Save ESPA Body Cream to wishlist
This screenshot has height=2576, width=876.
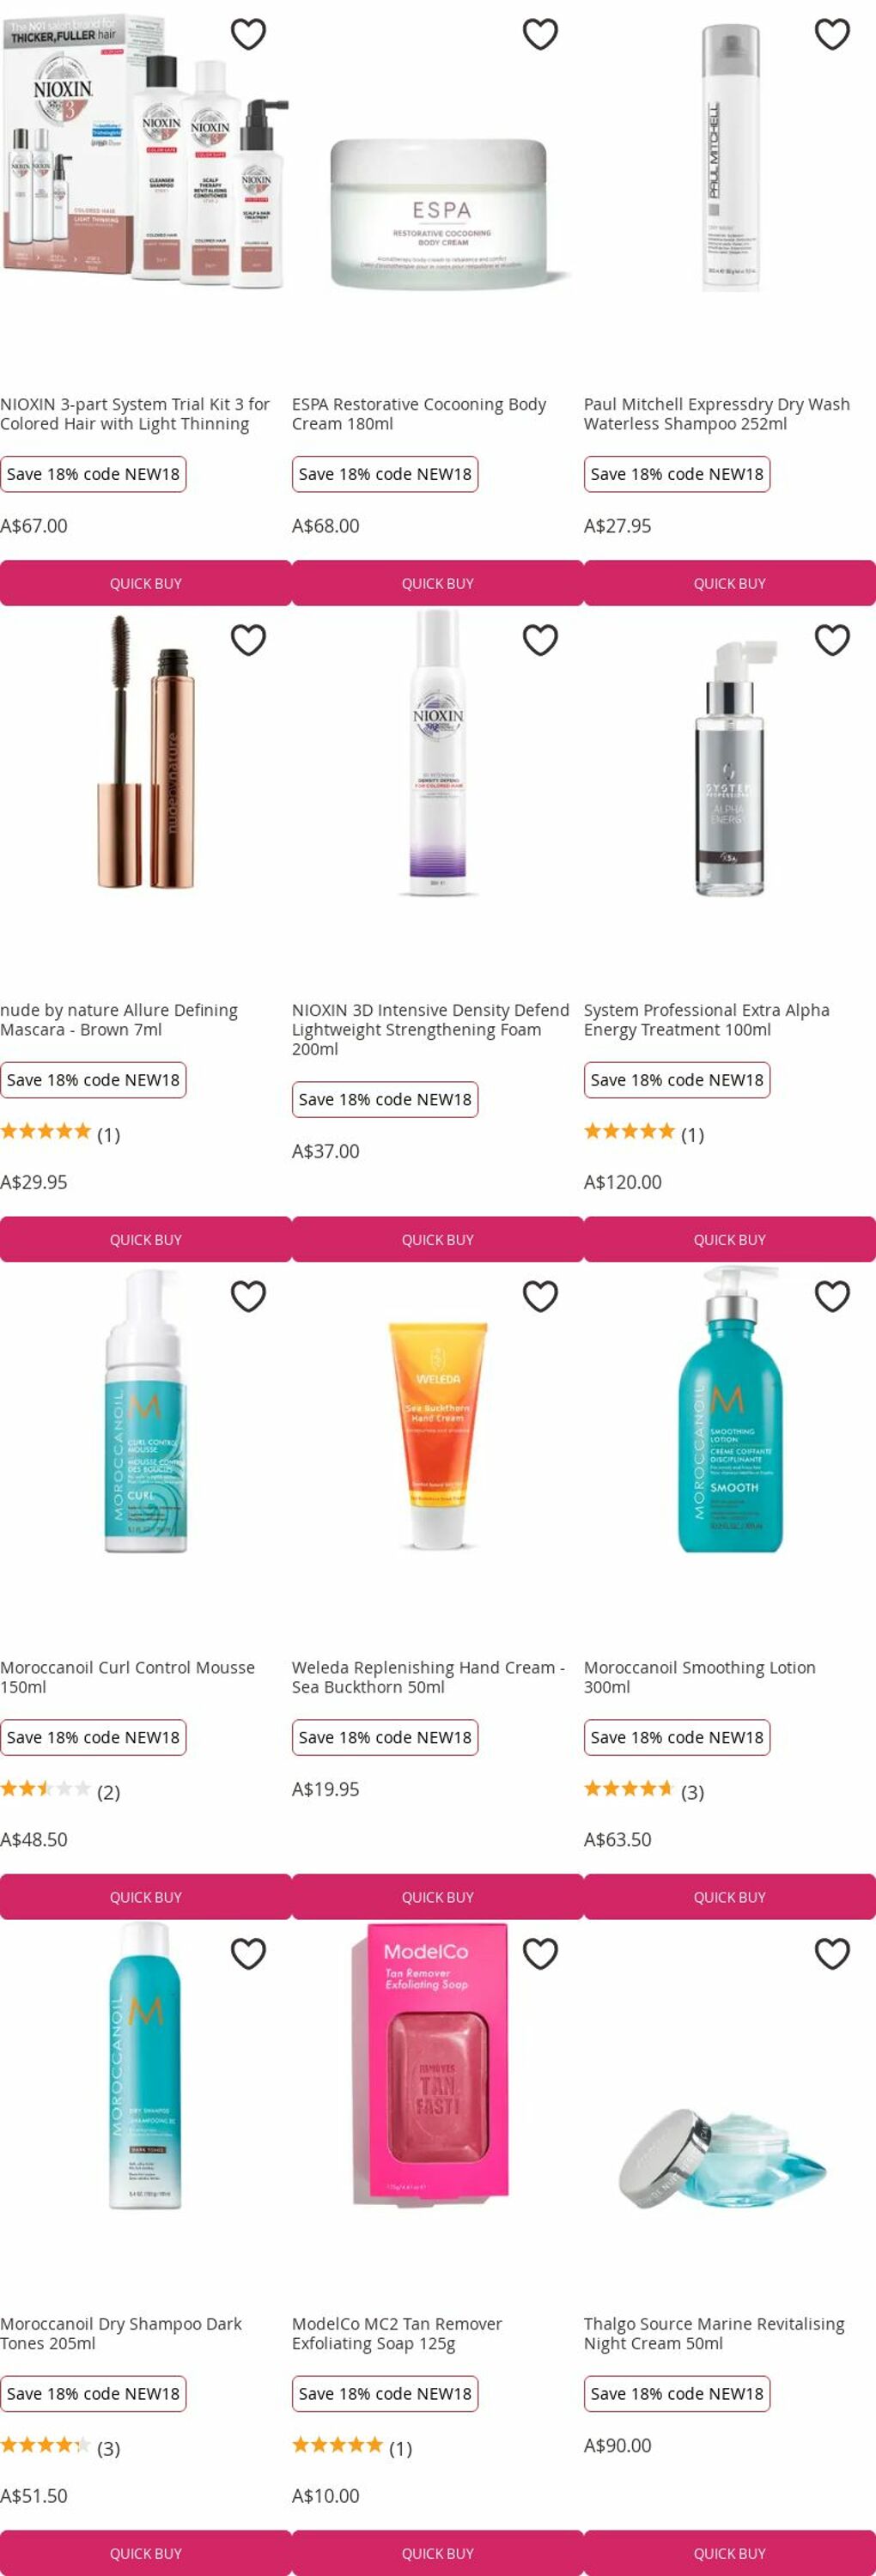click(540, 34)
